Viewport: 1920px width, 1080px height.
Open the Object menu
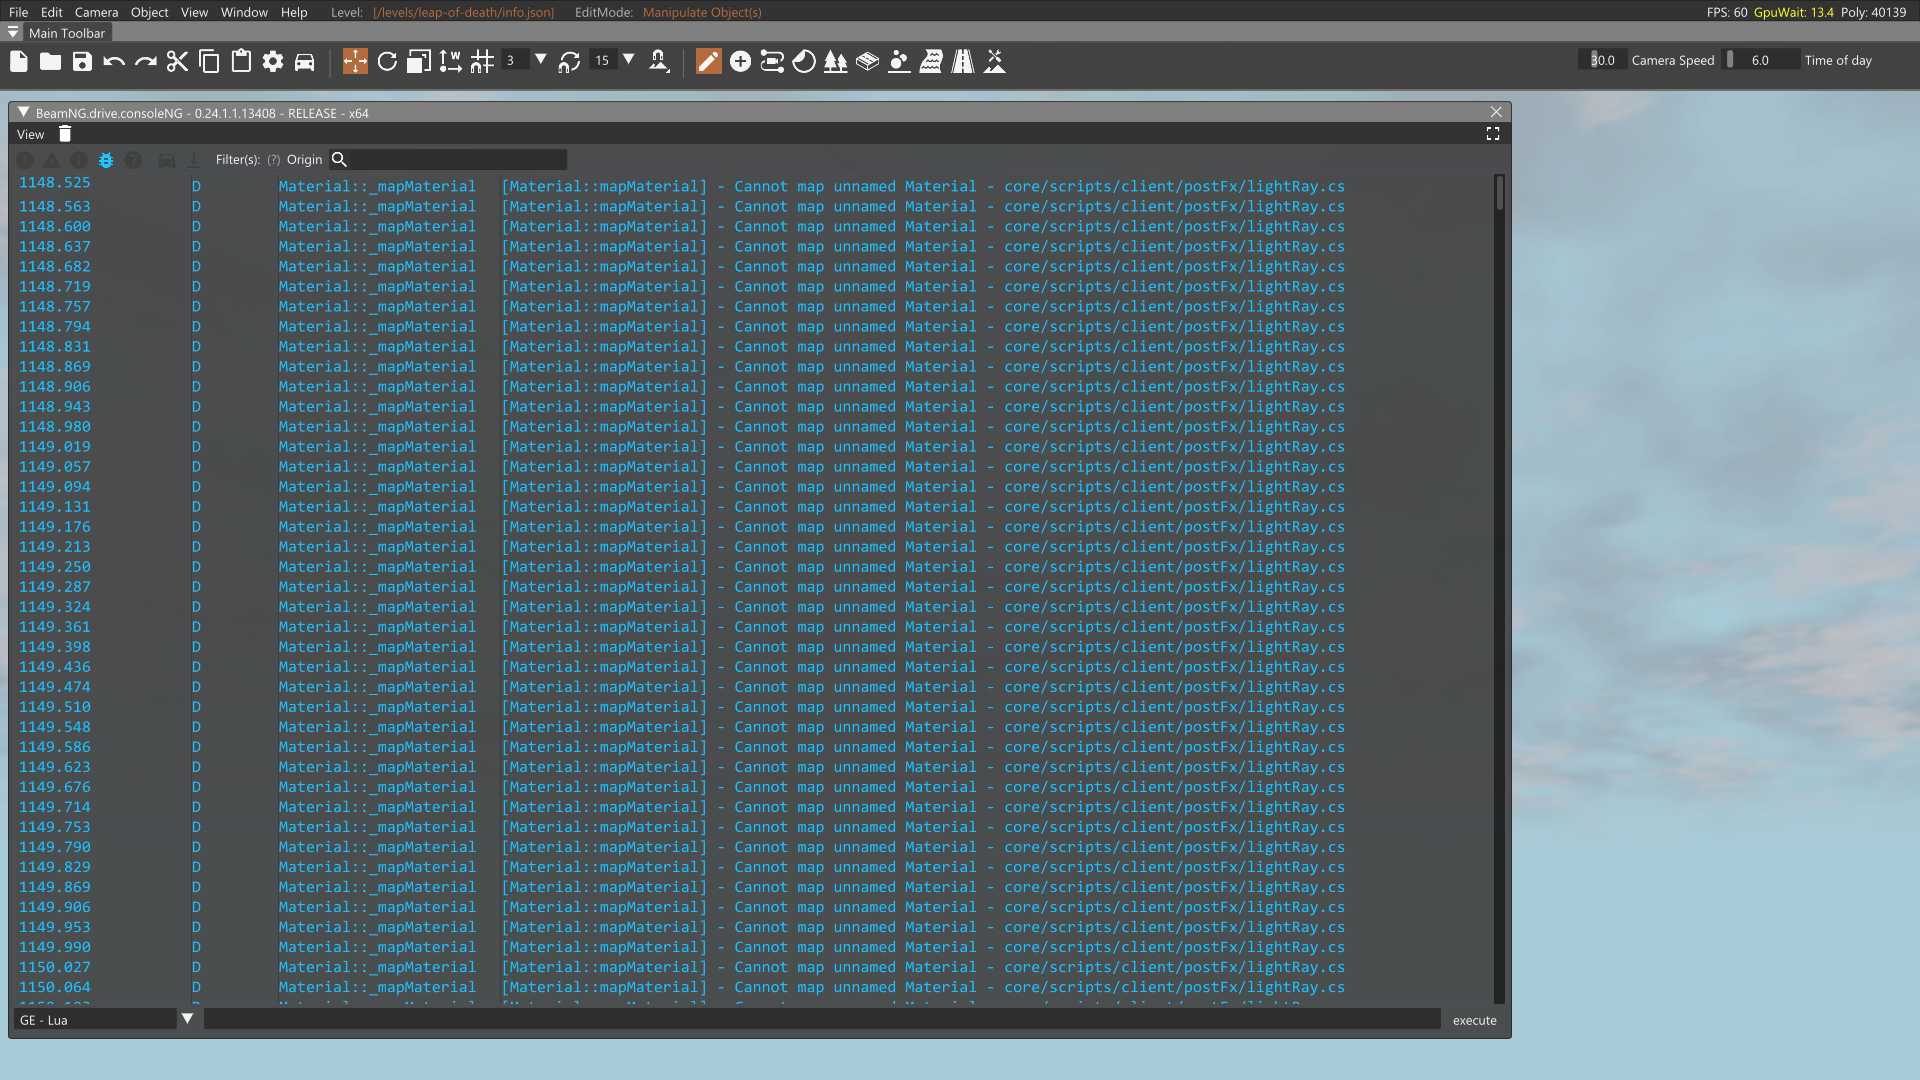pos(150,12)
